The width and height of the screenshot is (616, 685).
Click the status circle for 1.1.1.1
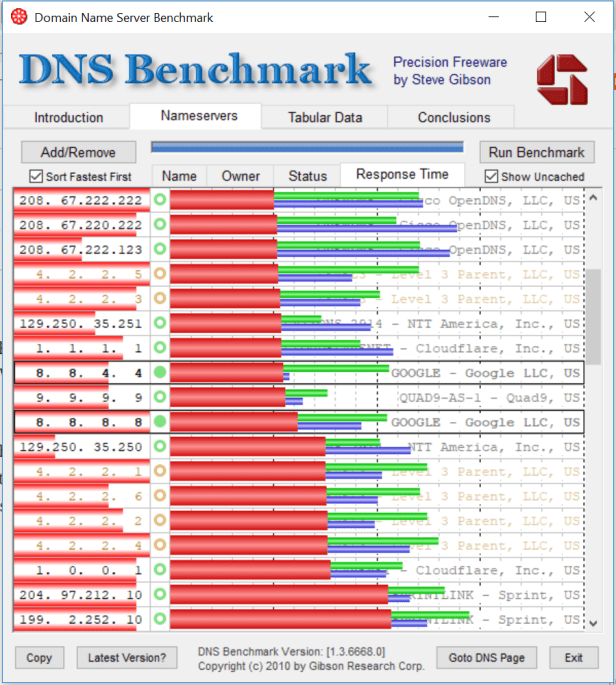[x=160, y=348]
